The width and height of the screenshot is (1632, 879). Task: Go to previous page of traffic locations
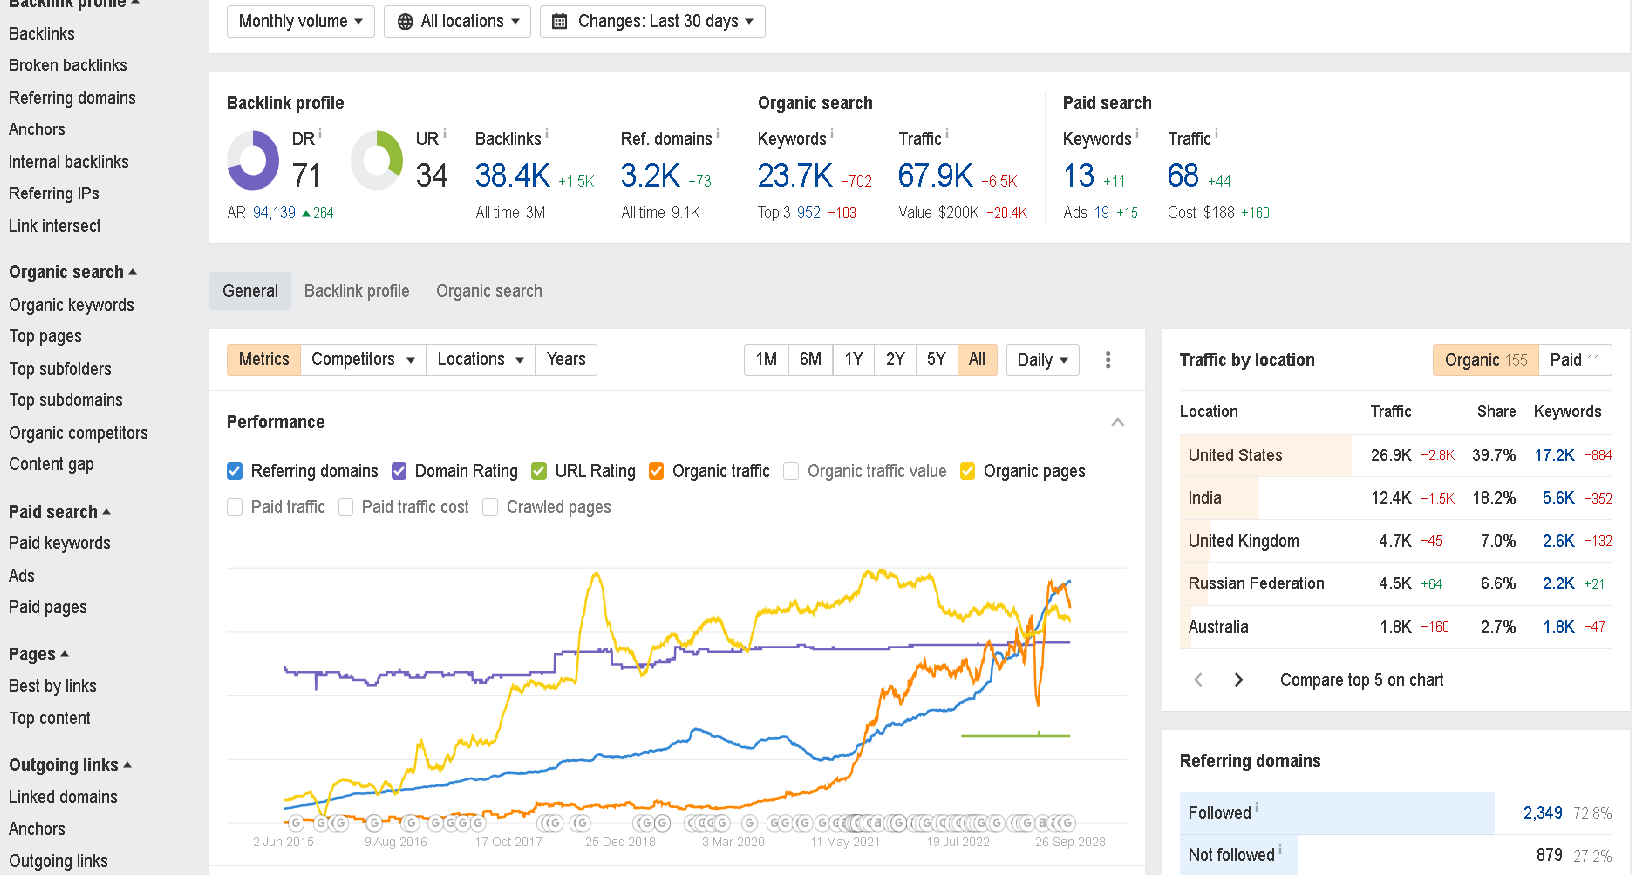coord(1199,680)
